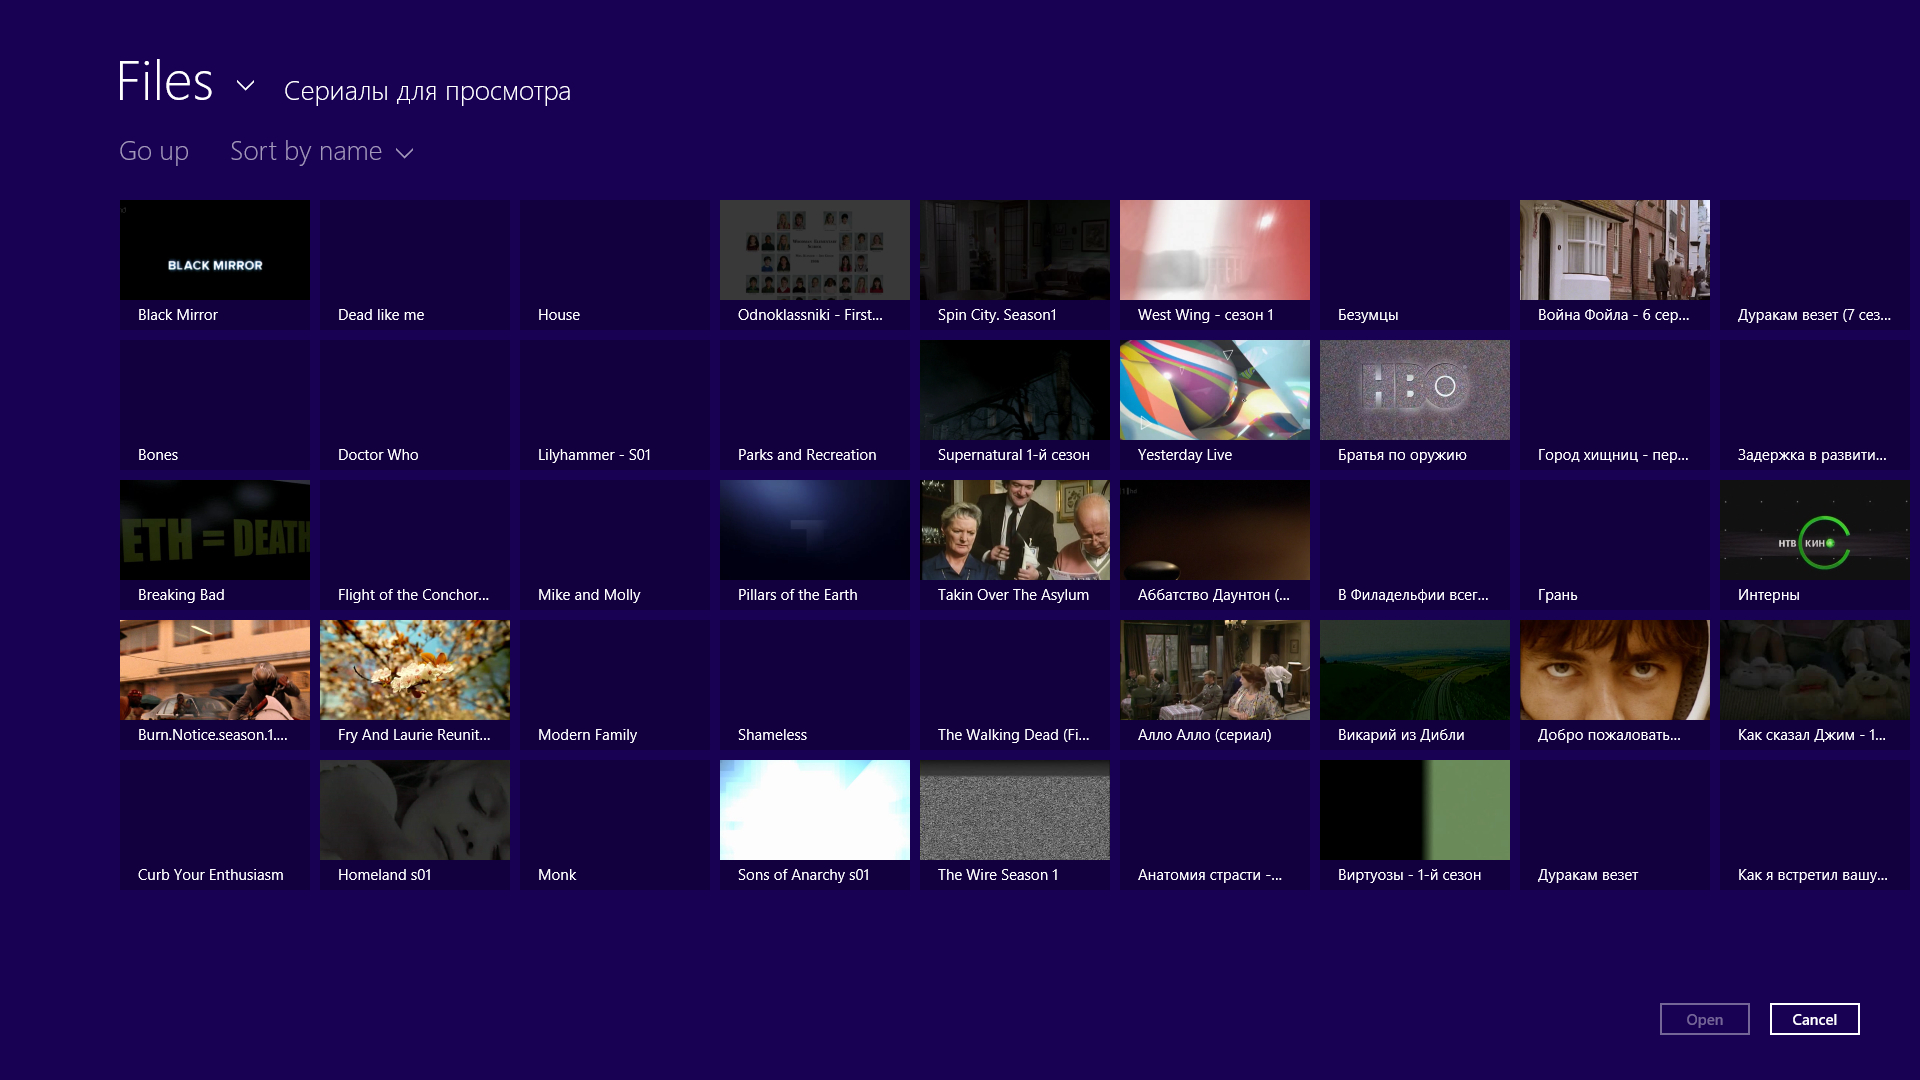
Task: Select Takin Over The Asylum tile
Action: pyautogui.click(x=1014, y=544)
